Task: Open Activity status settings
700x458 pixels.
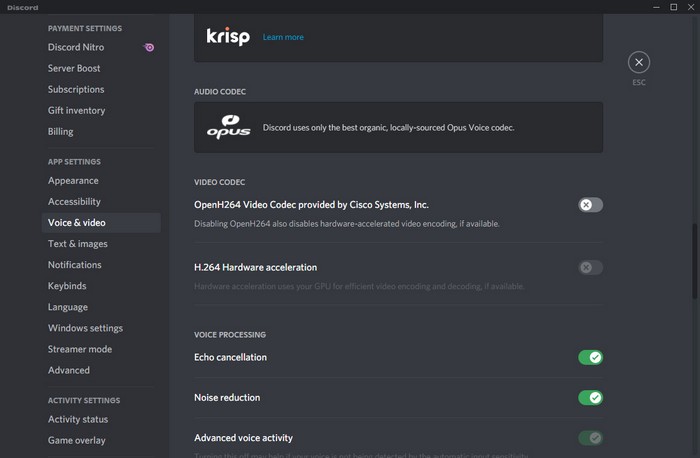Action: tap(101, 419)
